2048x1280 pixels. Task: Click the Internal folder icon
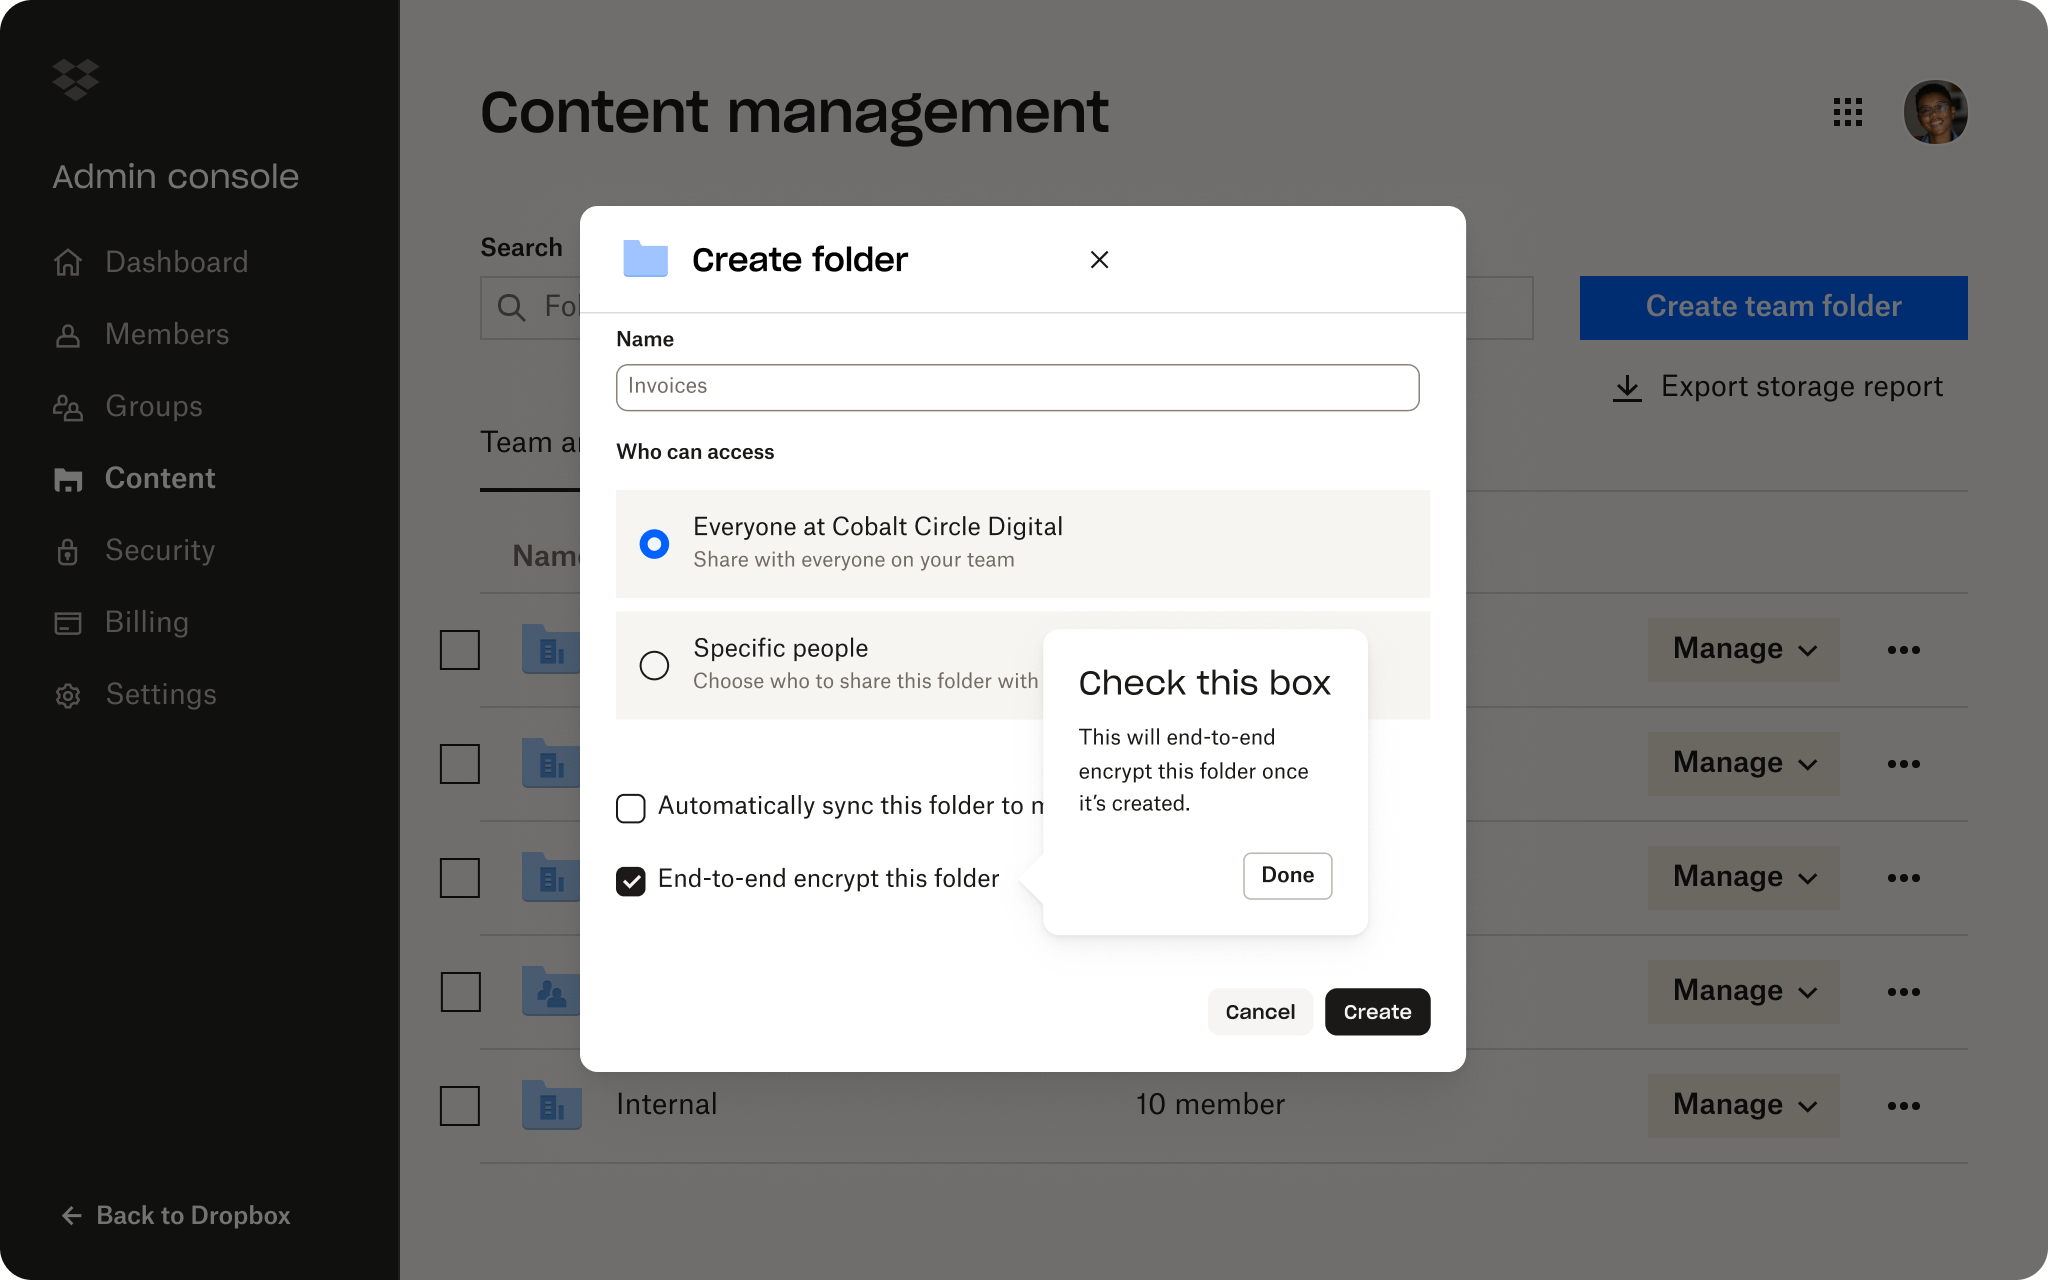pyautogui.click(x=551, y=1105)
